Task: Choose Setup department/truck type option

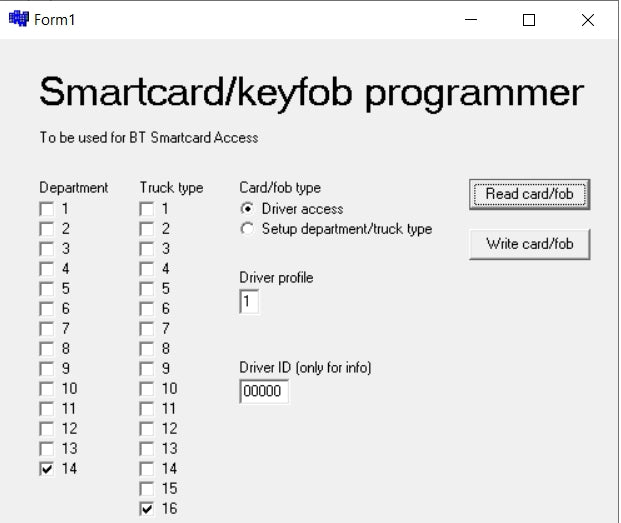Action: pyautogui.click(x=247, y=229)
